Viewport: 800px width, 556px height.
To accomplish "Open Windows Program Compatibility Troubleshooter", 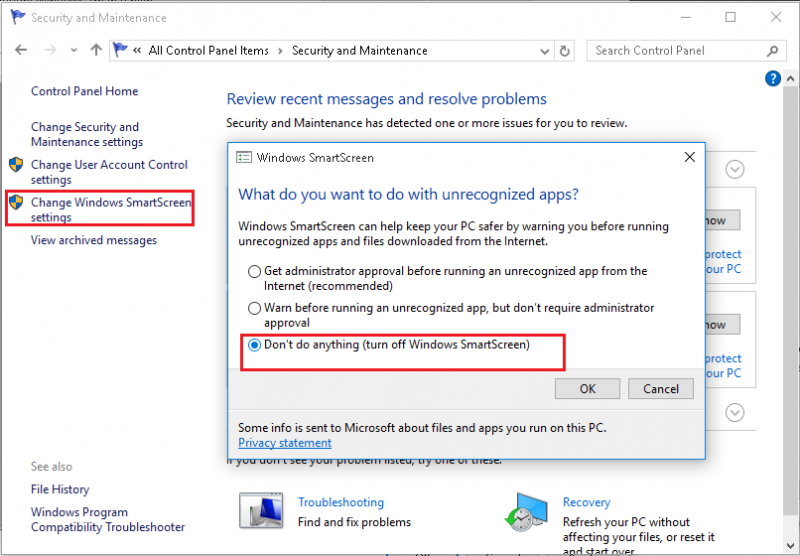I will click(x=108, y=519).
